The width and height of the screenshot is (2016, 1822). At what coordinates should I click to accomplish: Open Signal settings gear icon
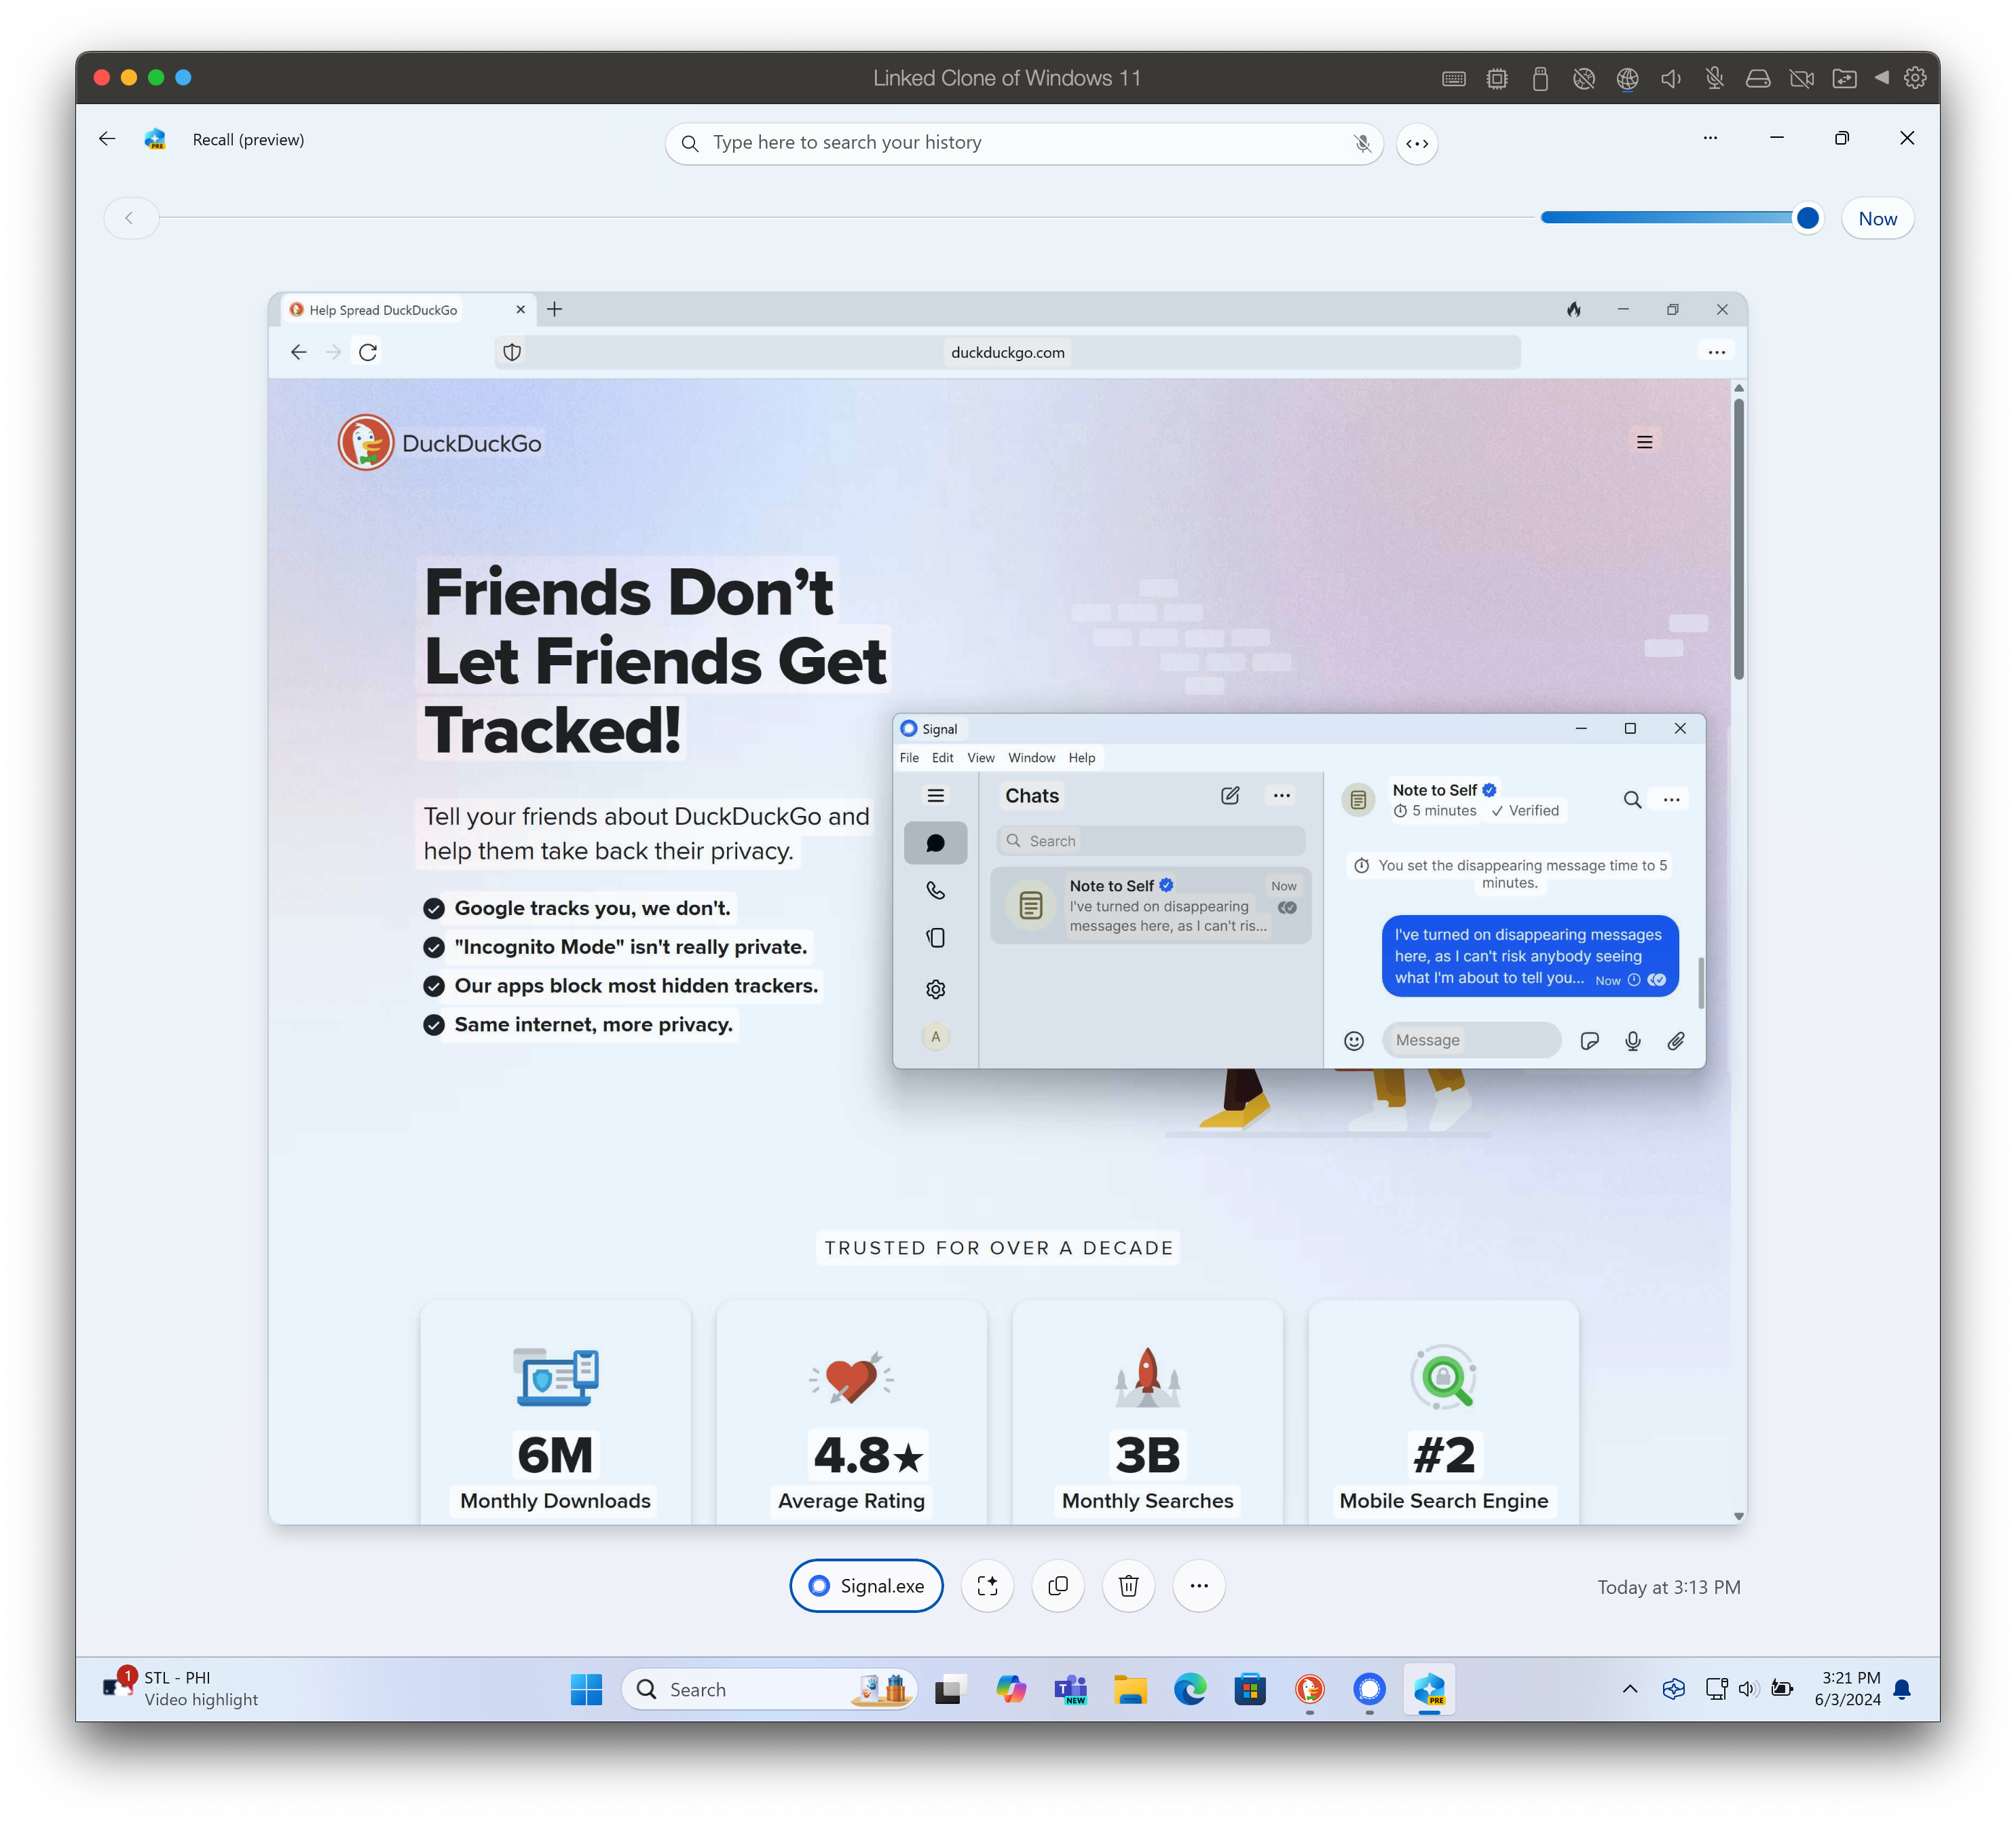click(x=935, y=989)
